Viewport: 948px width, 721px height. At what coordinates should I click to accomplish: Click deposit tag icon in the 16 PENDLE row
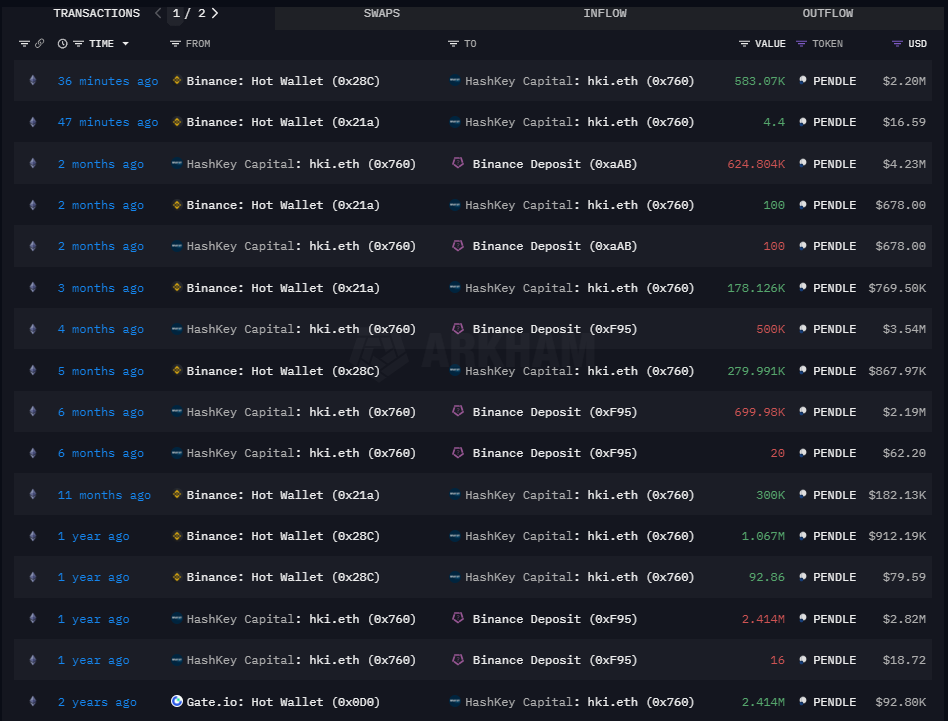pos(458,659)
